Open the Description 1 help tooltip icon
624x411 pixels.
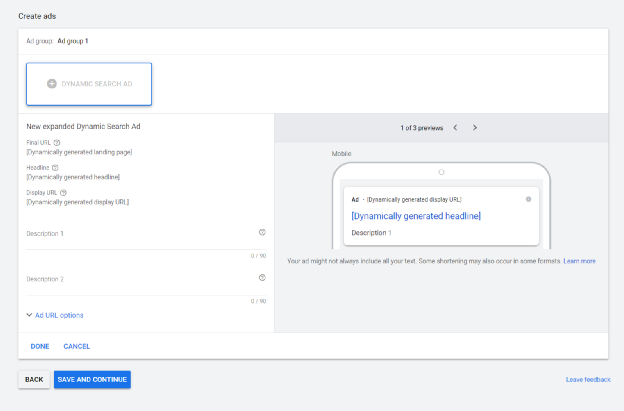[x=262, y=233]
